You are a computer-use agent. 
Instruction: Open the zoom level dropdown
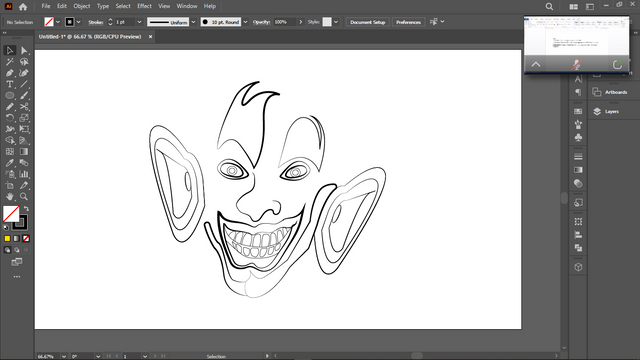[64, 356]
